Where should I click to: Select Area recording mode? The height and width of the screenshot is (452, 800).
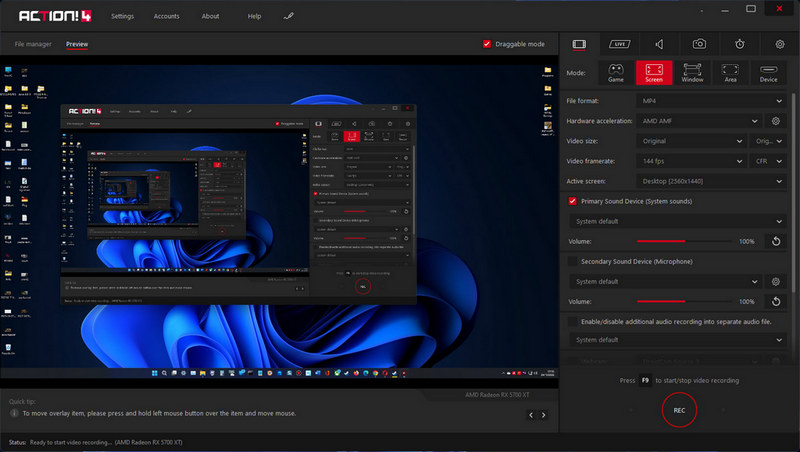click(730, 73)
